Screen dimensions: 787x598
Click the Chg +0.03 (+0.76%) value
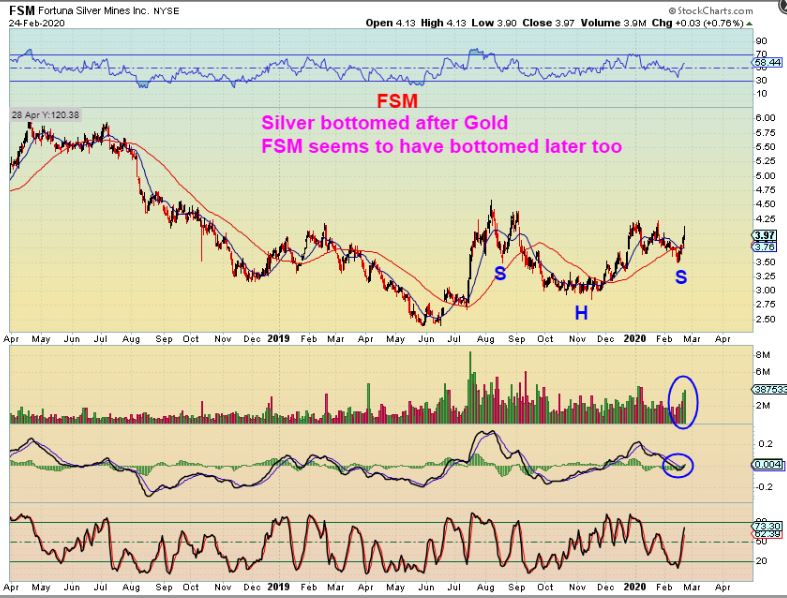pyautogui.click(x=698, y=23)
